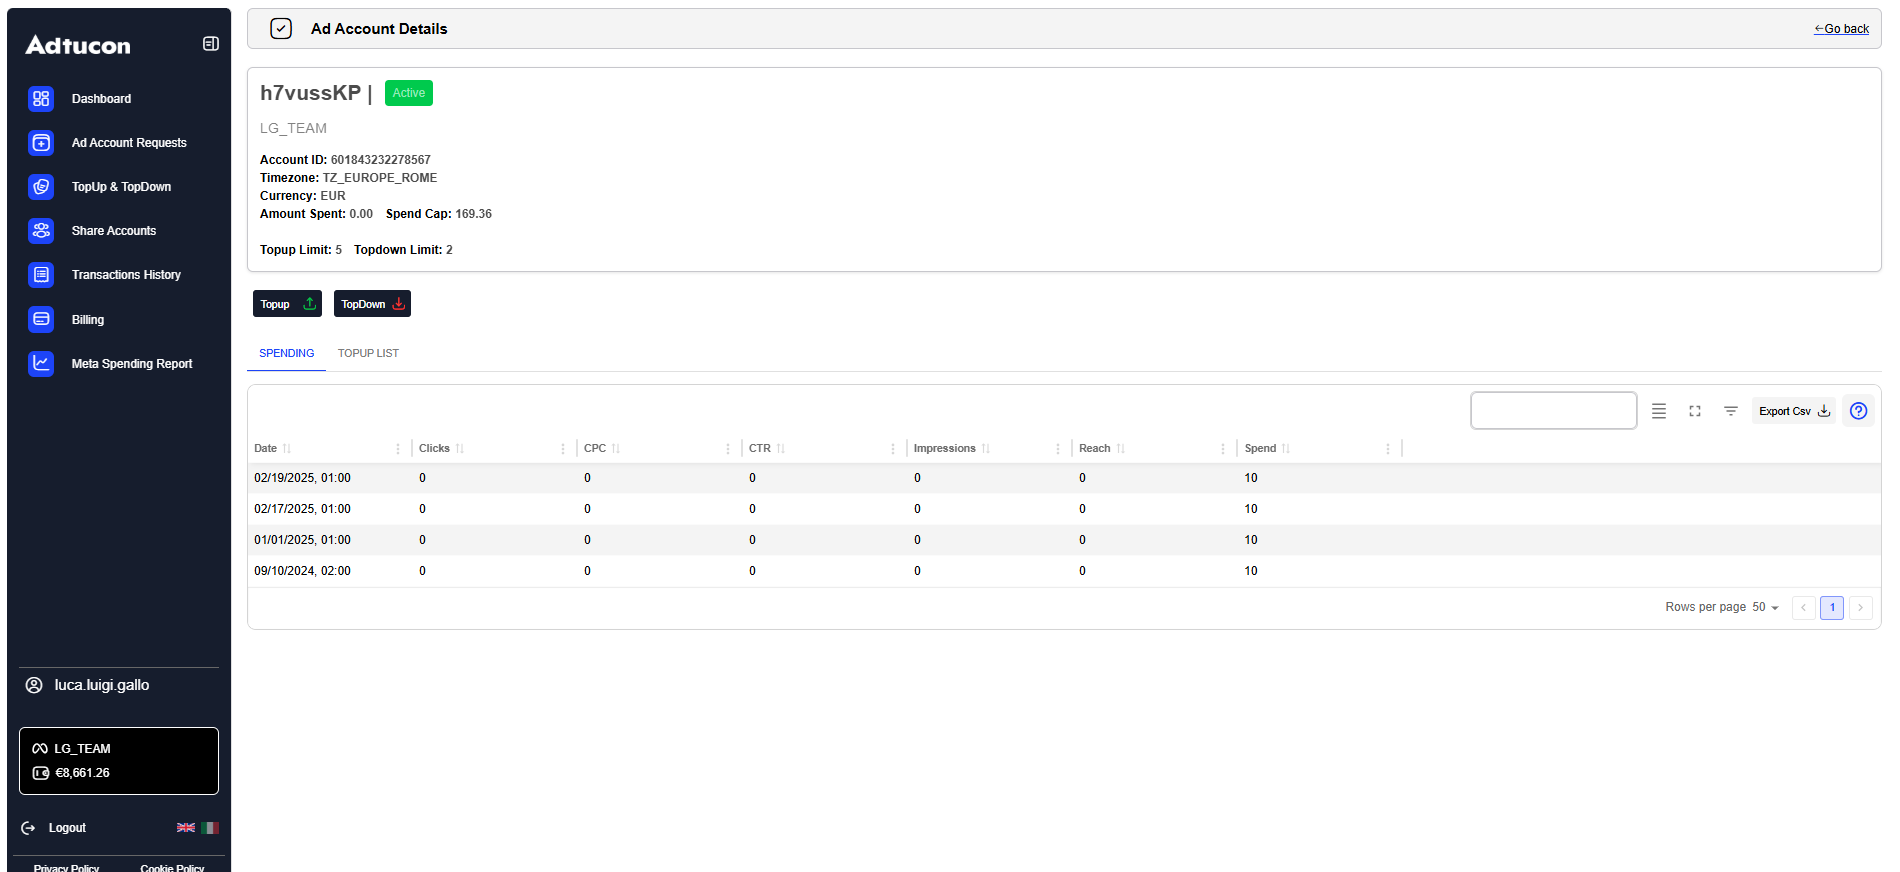Click the Meta Spending Report chart icon

coord(41,364)
